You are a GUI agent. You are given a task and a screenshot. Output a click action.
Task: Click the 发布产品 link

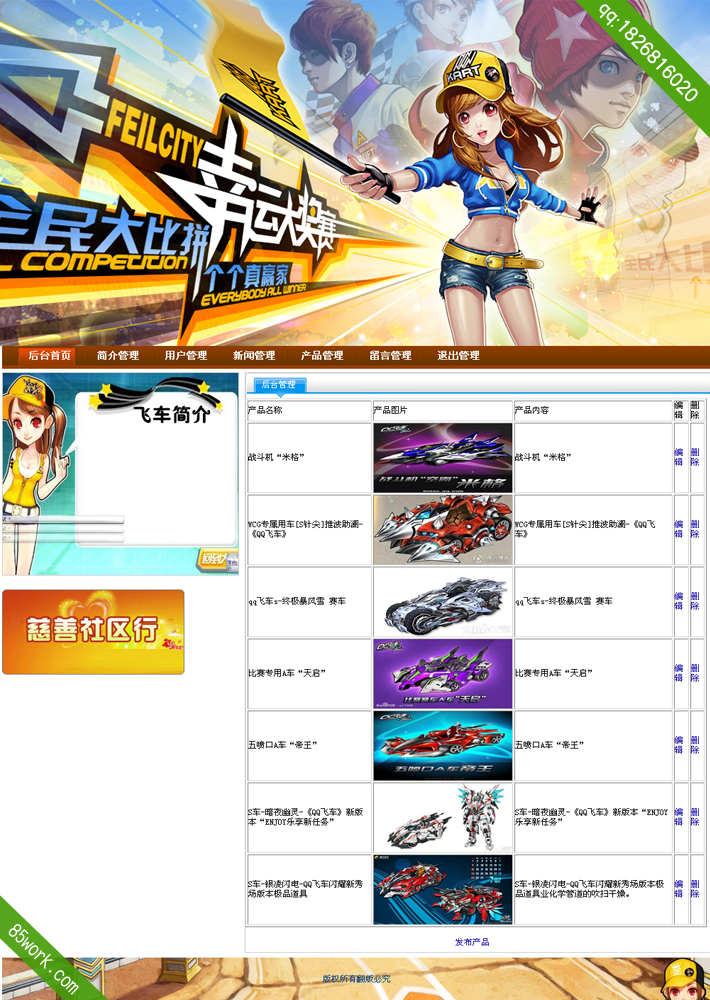[x=472, y=942]
